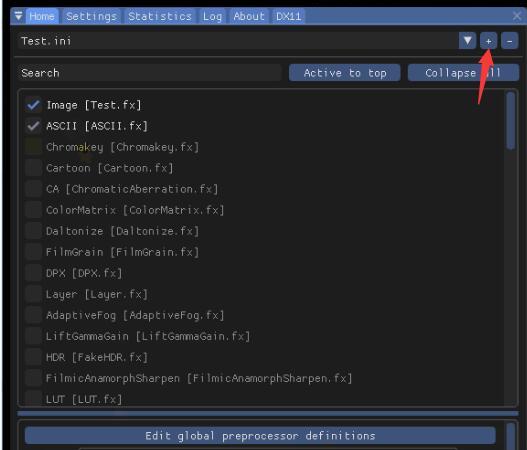Enable the FilmicAnamorphSharpen checkbox
The image size is (527, 450).
[x=33, y=378]
